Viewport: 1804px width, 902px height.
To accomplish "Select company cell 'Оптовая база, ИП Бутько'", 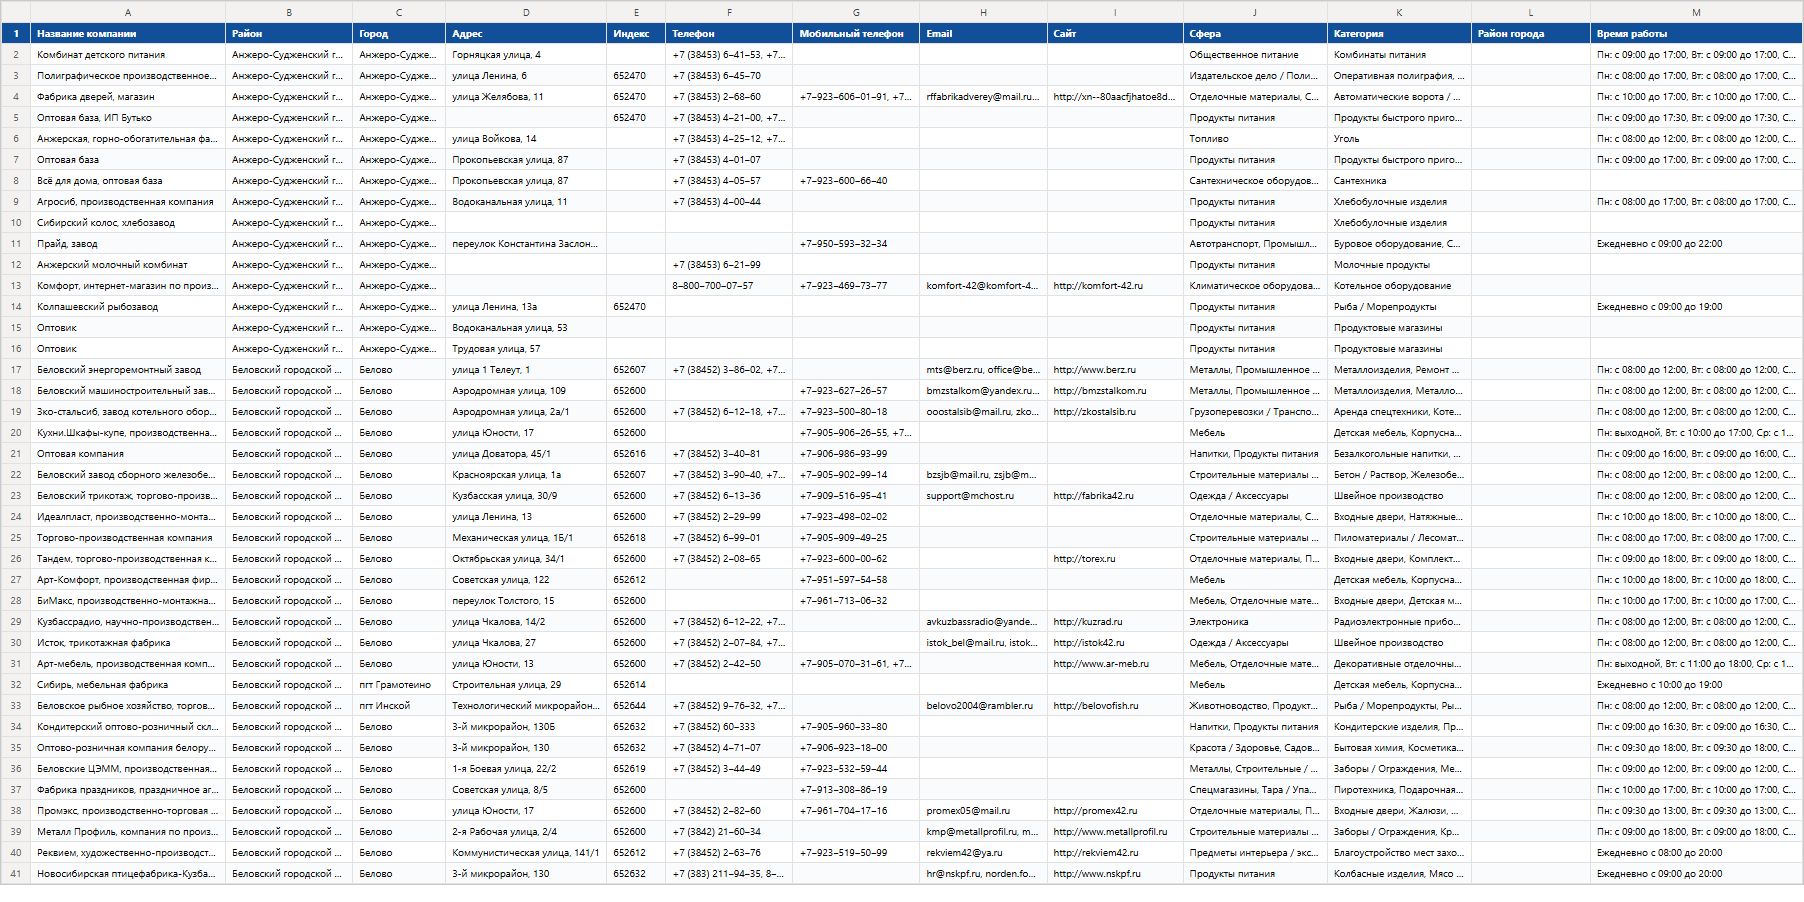I will [128, 118].
